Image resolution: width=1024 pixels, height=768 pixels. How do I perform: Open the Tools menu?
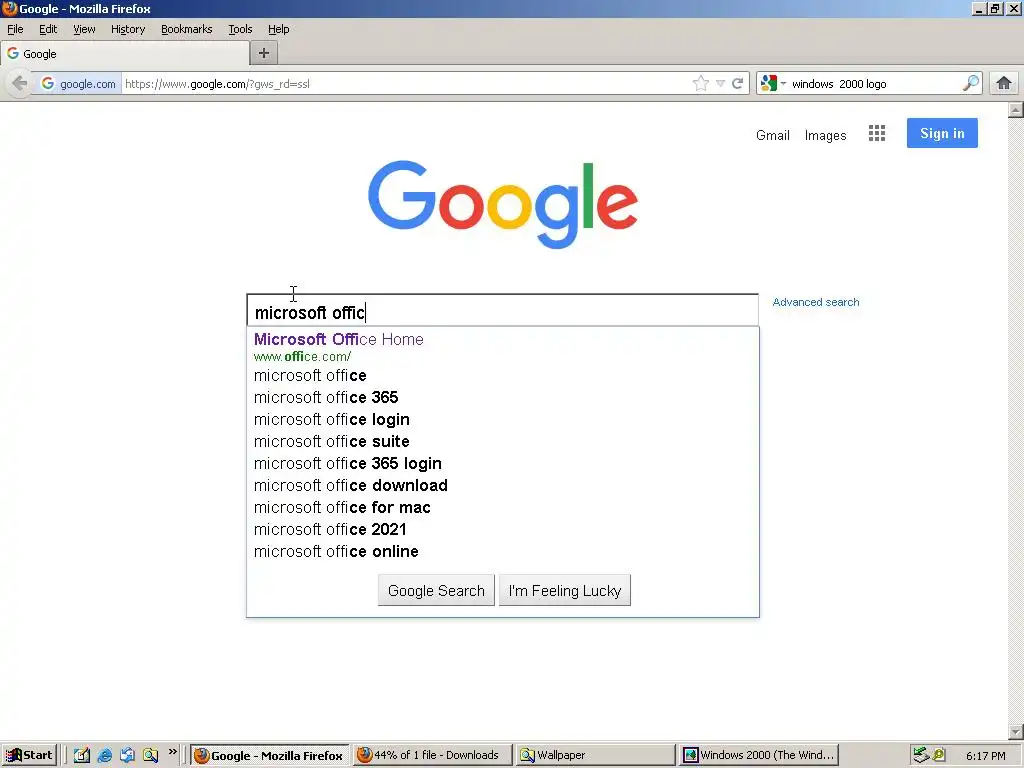[240, 29]
